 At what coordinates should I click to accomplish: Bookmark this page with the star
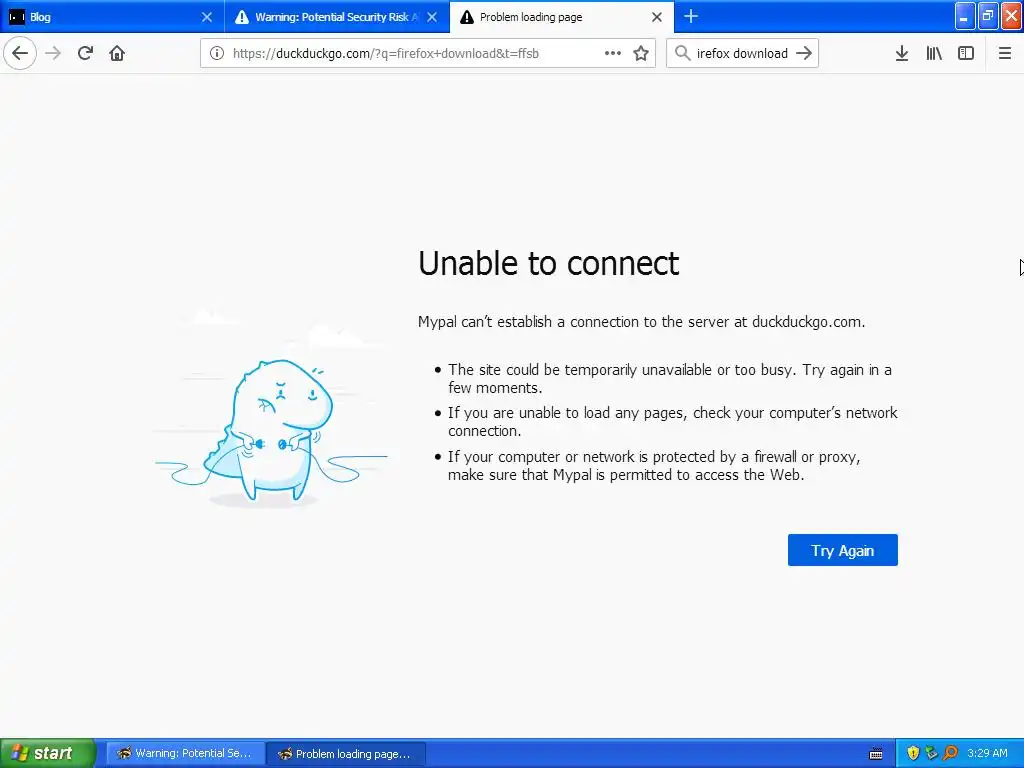click(x=641, y=53)
